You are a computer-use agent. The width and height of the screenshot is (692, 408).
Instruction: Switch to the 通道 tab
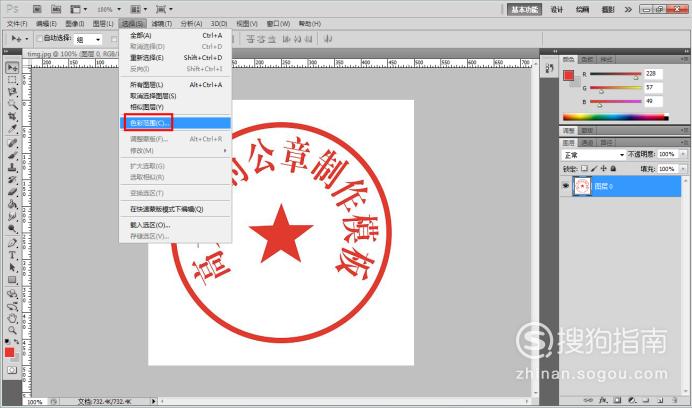(587, 143)
